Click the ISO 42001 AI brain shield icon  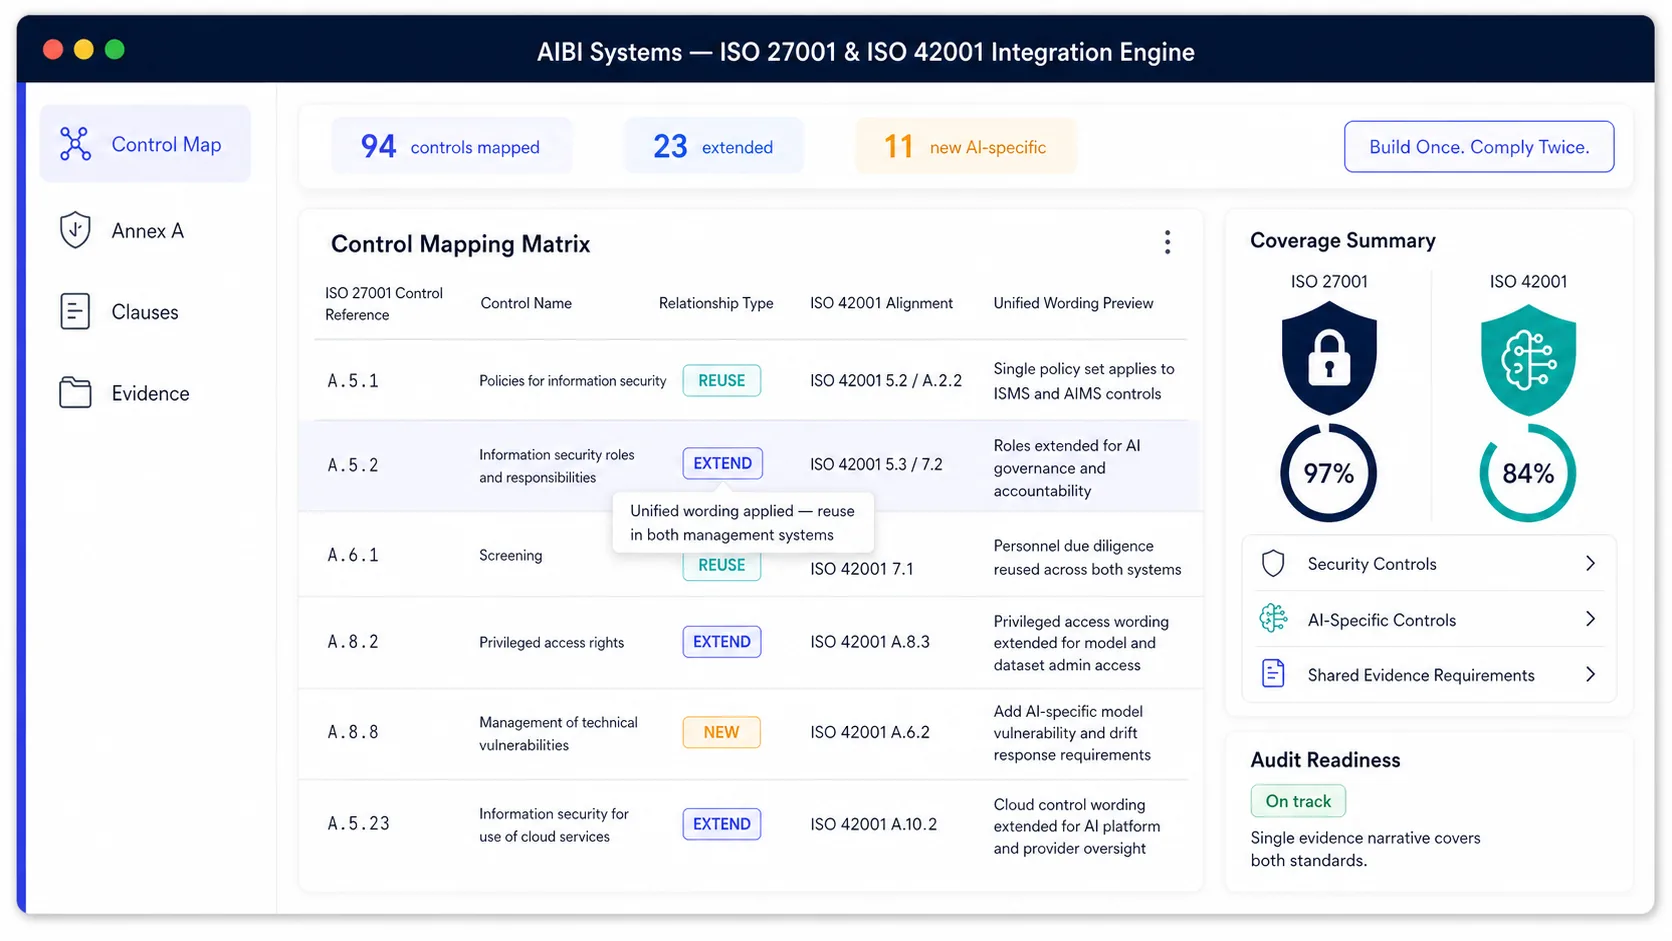tap(1528, 360)
